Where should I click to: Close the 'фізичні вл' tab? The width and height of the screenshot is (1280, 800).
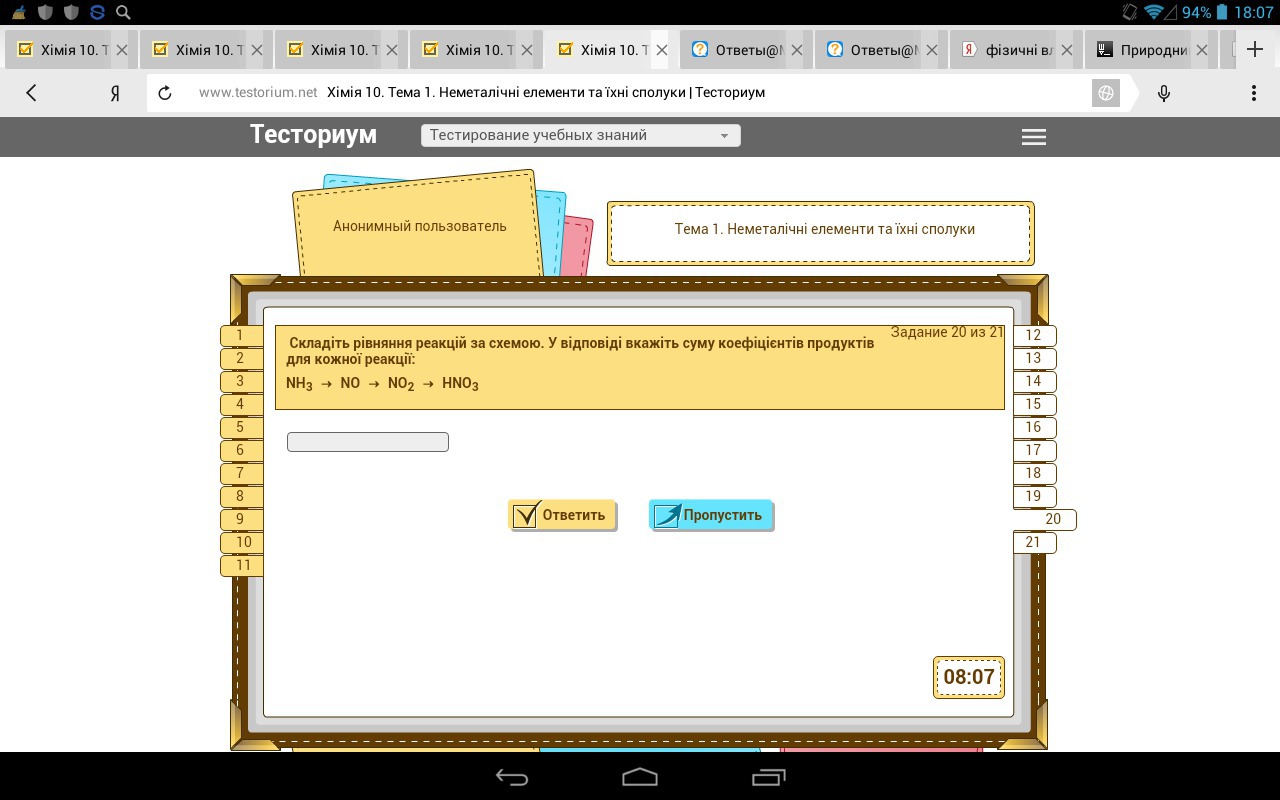click(x=1066, y=50)
